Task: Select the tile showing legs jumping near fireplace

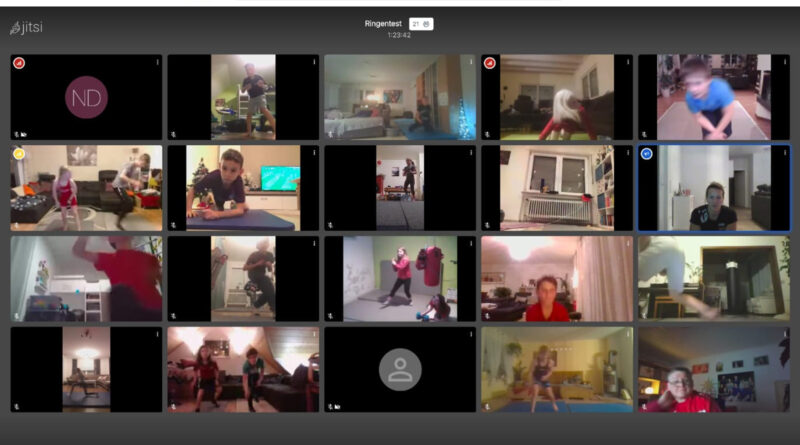Action: [x=714, y=279]
